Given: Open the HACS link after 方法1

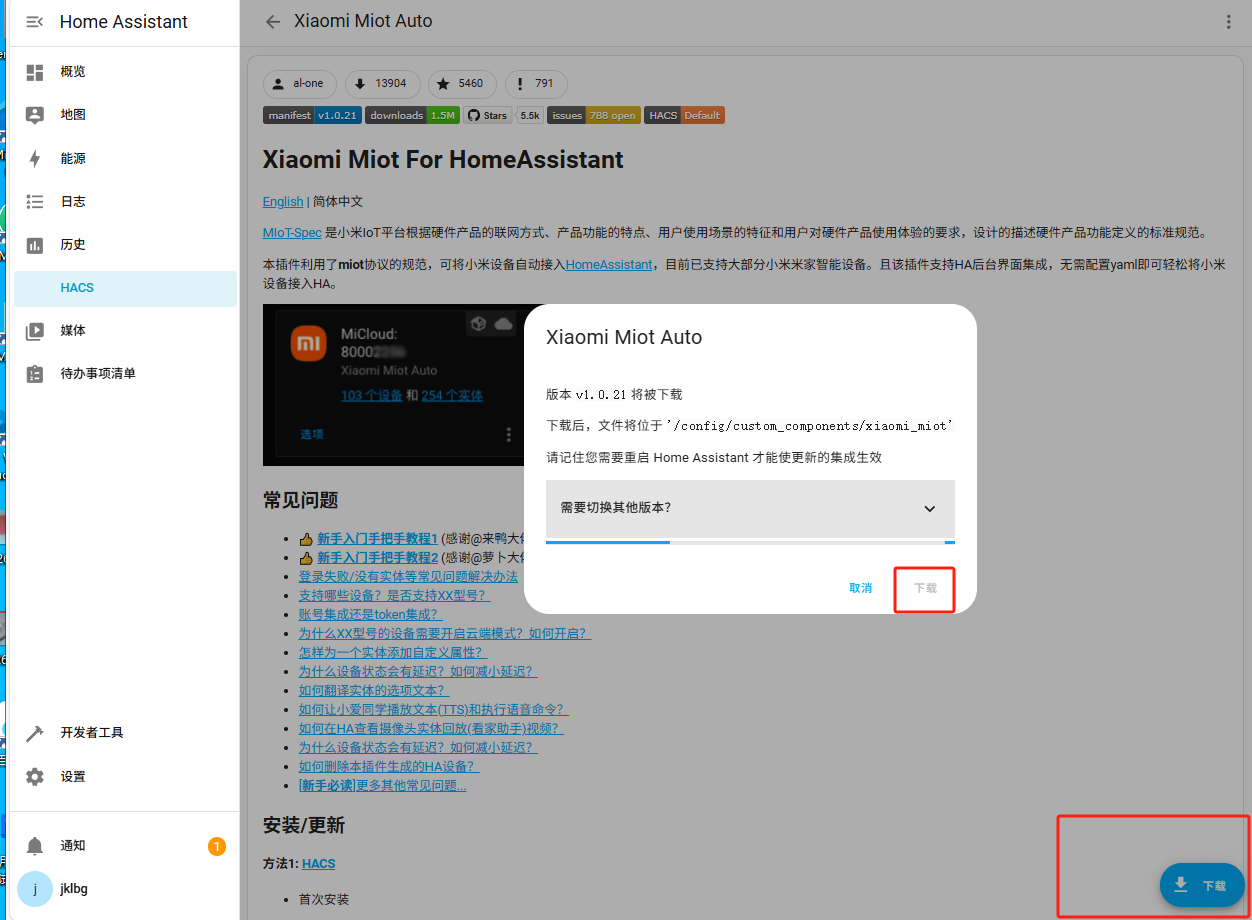Looking at the screenshot, I should coord(319,863).
